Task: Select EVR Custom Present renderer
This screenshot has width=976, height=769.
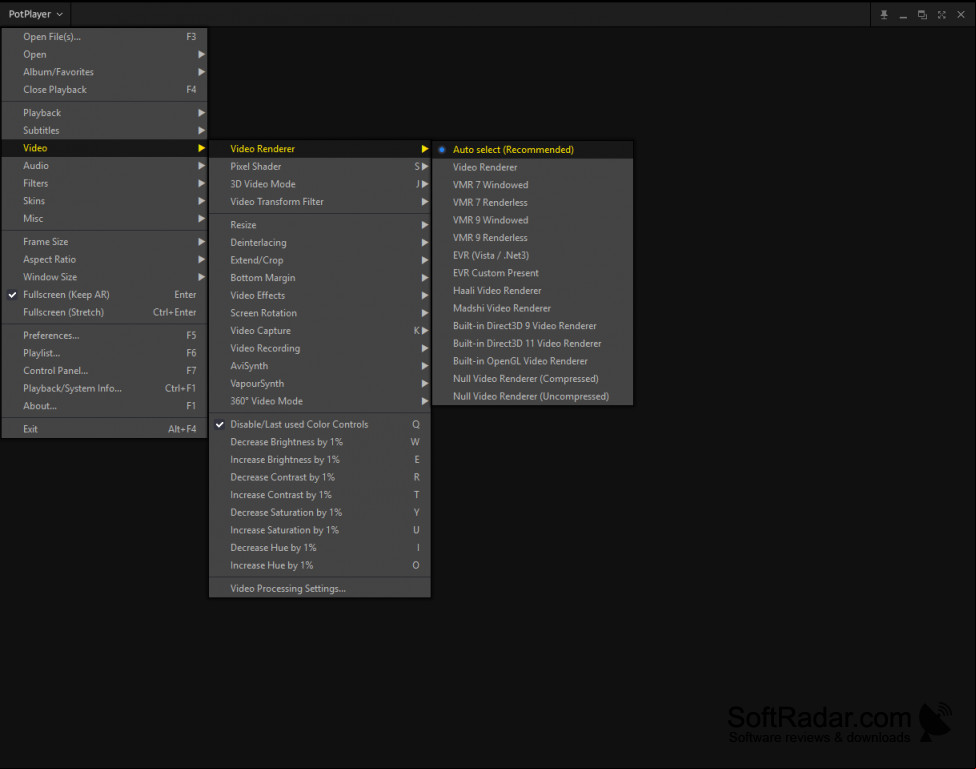Action: [533, 273]
